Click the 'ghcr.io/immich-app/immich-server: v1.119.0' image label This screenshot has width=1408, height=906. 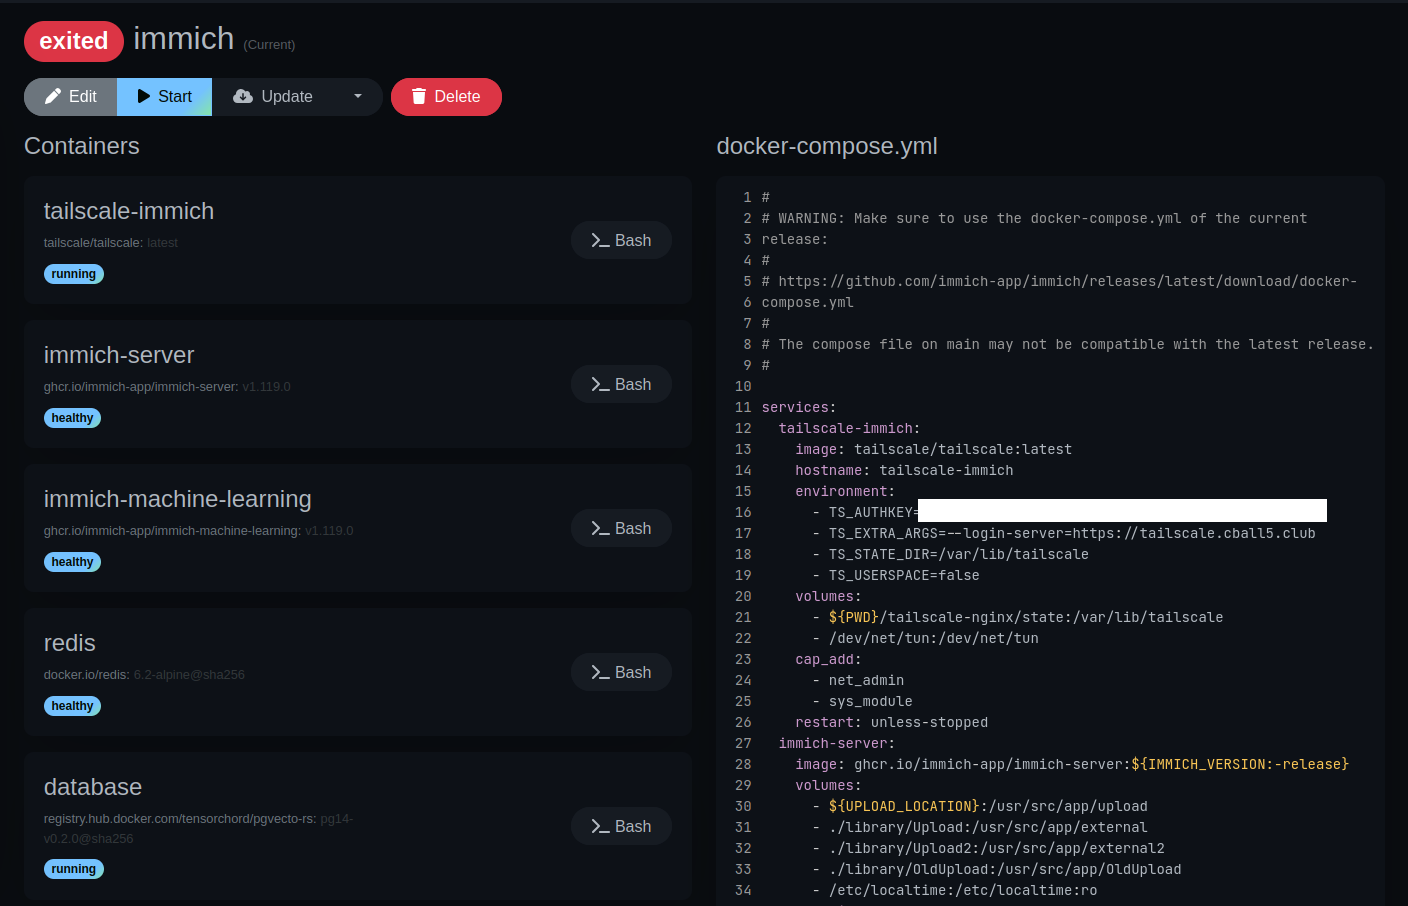(x=167, y=387)
